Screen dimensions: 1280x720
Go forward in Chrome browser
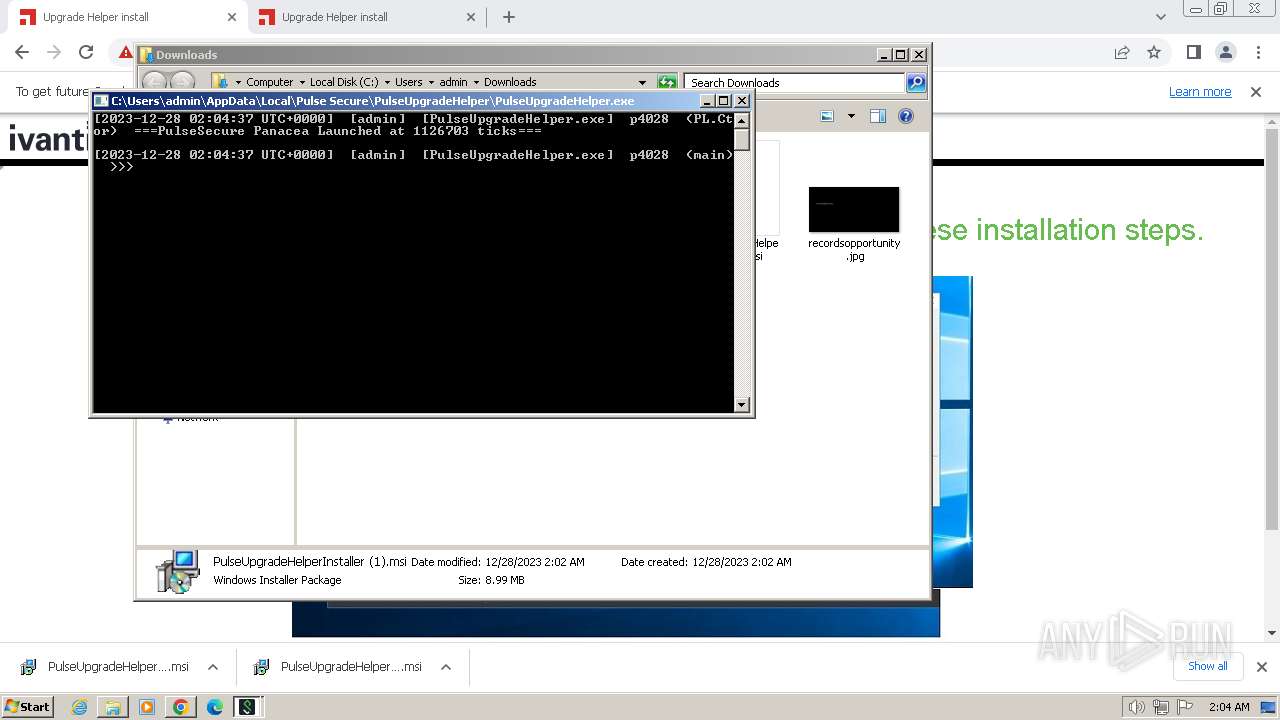(x=54, y=52)
